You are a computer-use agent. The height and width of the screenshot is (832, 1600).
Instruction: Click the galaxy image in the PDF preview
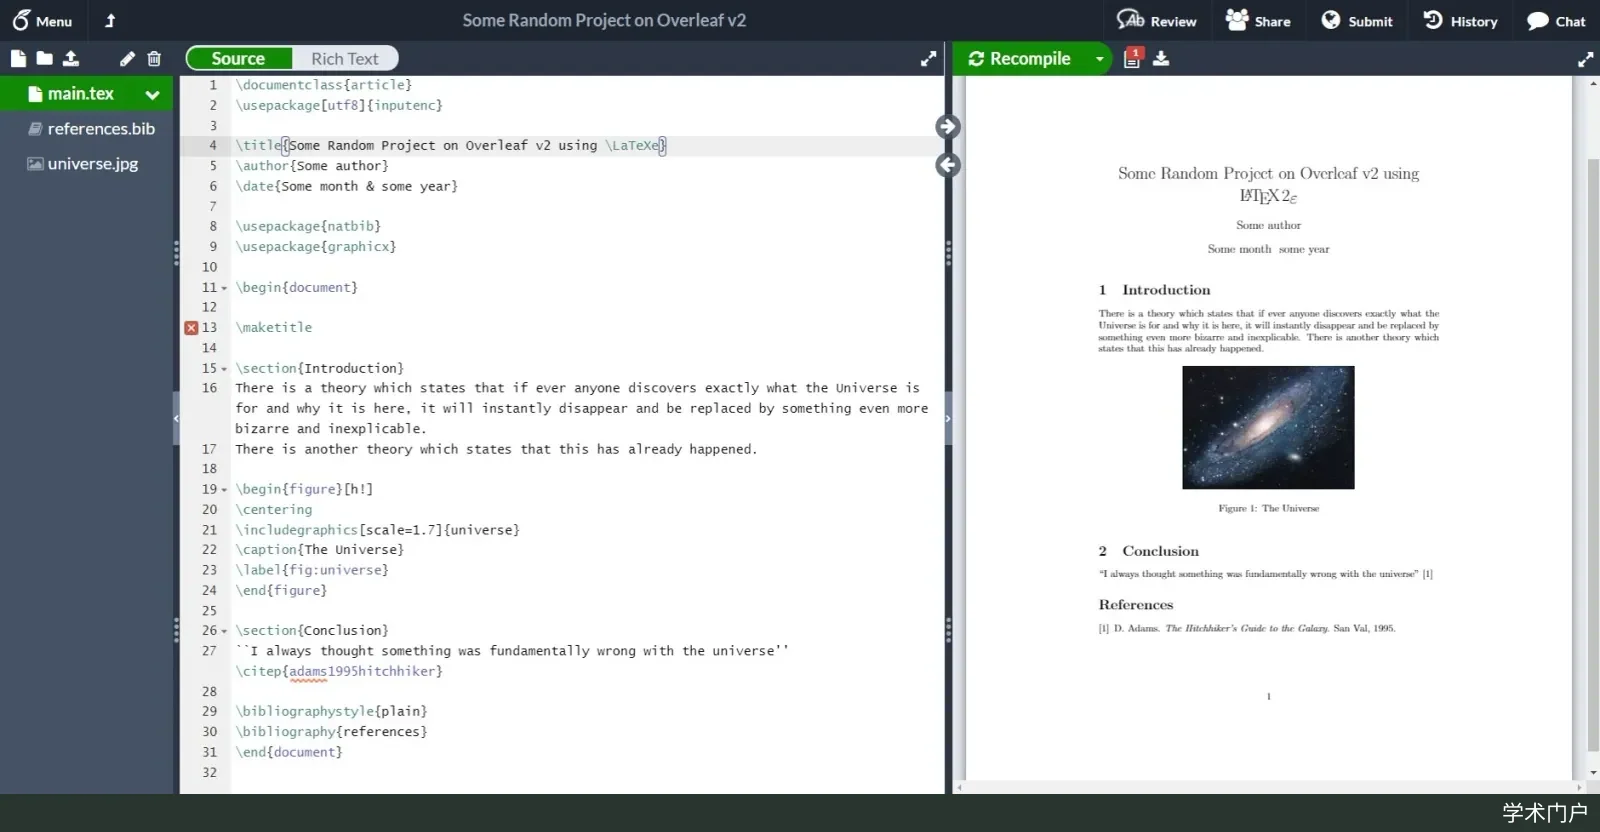1268,427
